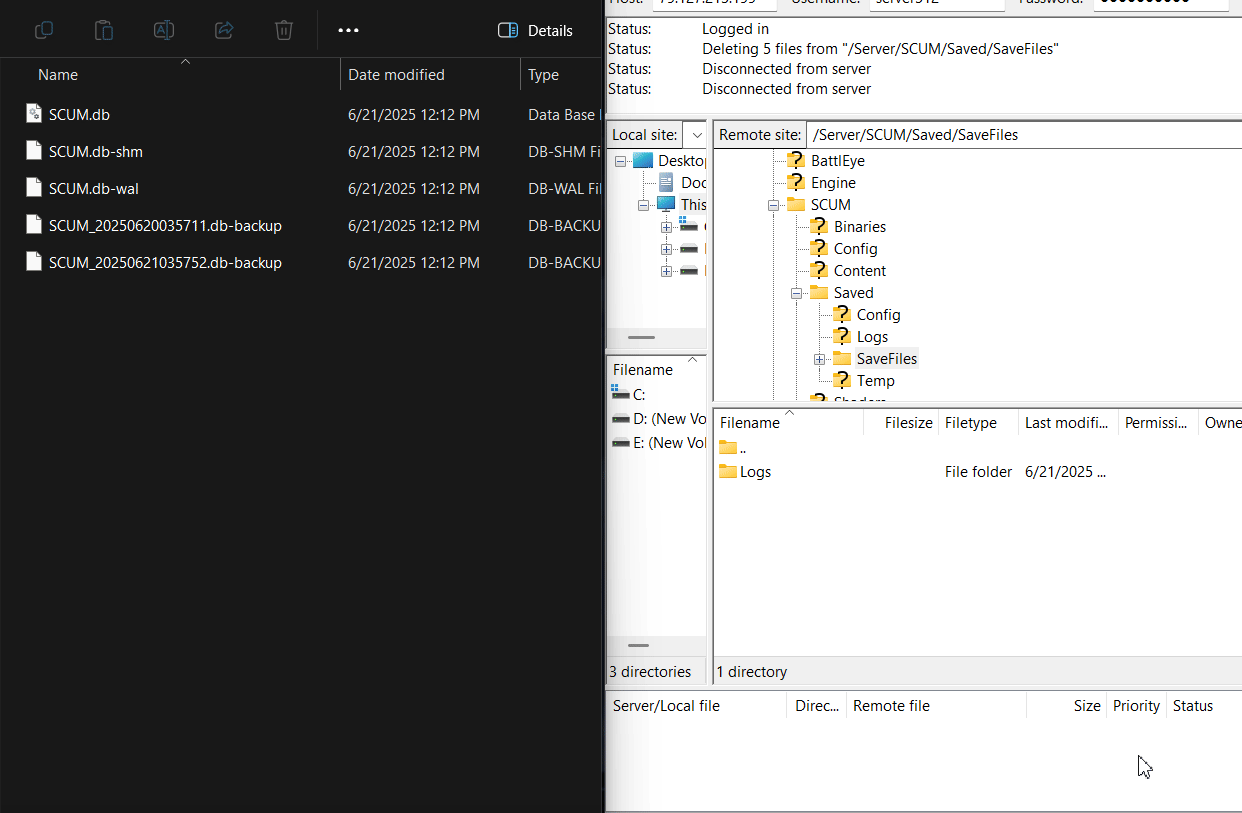Click the Binaries folder icon in remote tree
The height and width of the screenshot is (813, 1242).
[x=819, y=226]
